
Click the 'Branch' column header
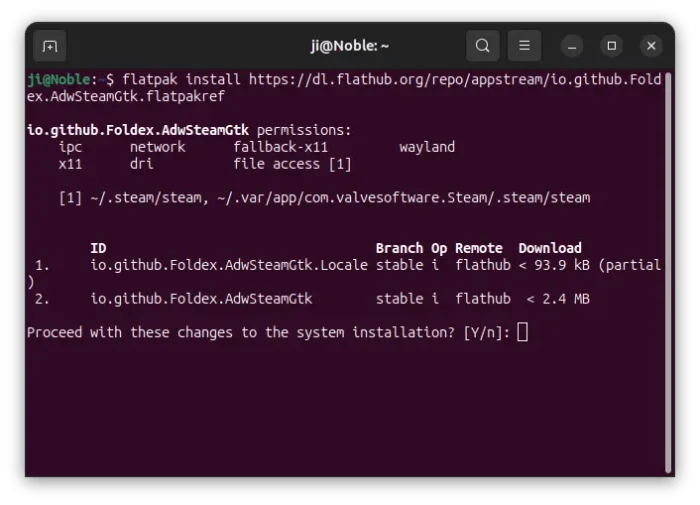tap(399, 248)
